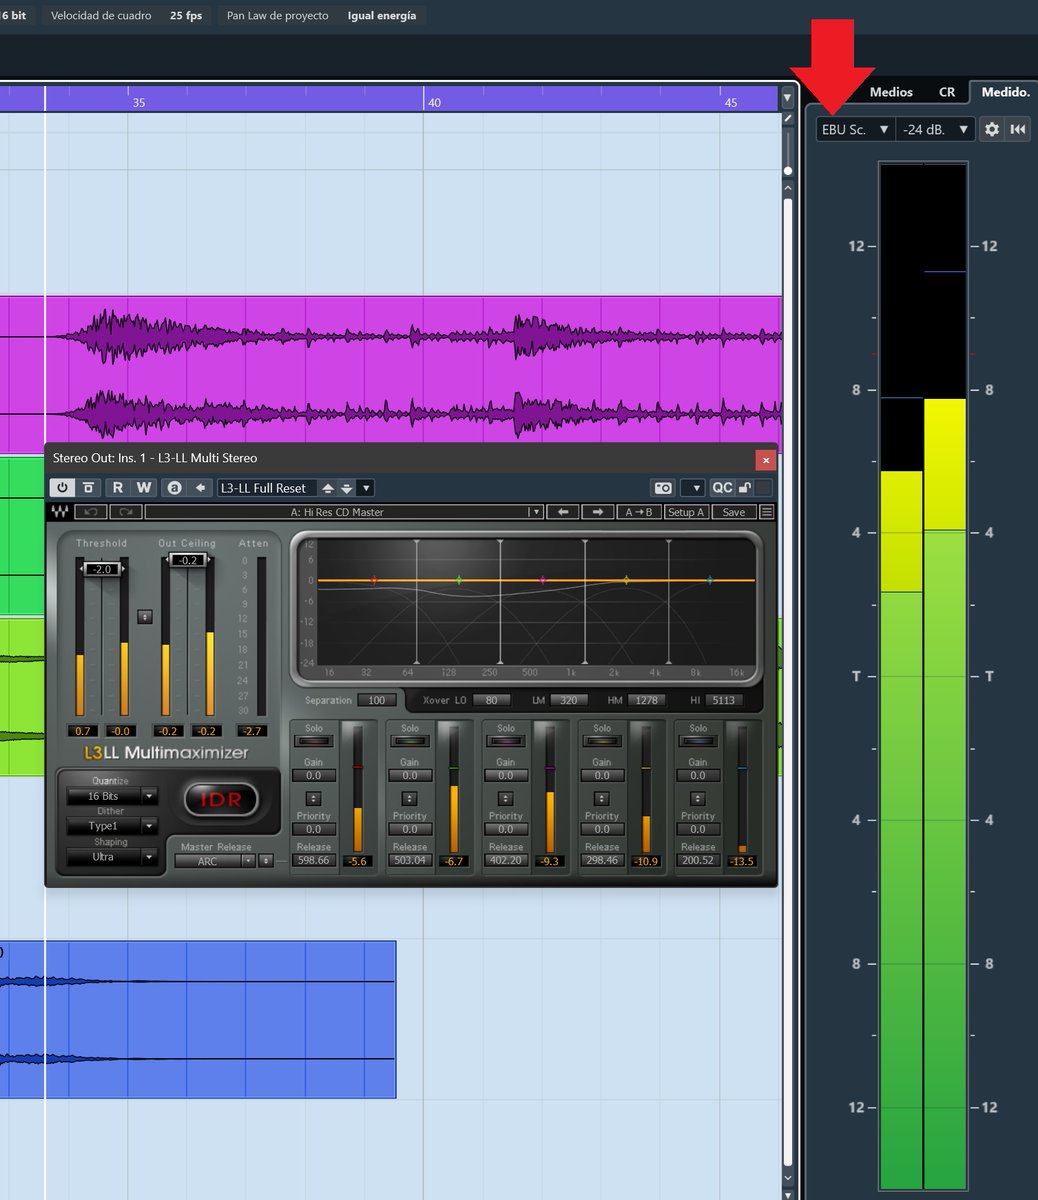Click the Threshold slider handle at -2.0

pyautogui.click(x=102, y=569)
